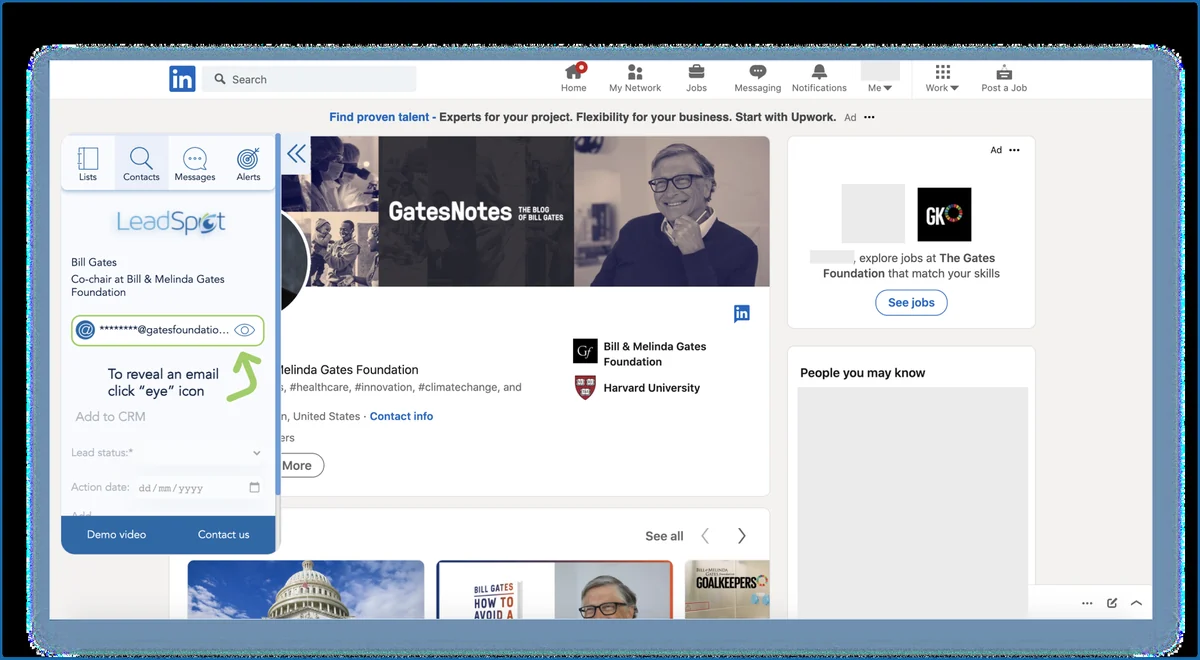Open My Network icon
This screenshot has height=660, width=1200.
635,72
